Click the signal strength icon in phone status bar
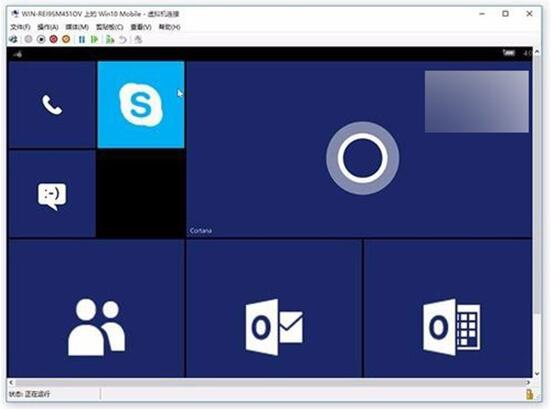Screen dimensions: 551x409 18,54
